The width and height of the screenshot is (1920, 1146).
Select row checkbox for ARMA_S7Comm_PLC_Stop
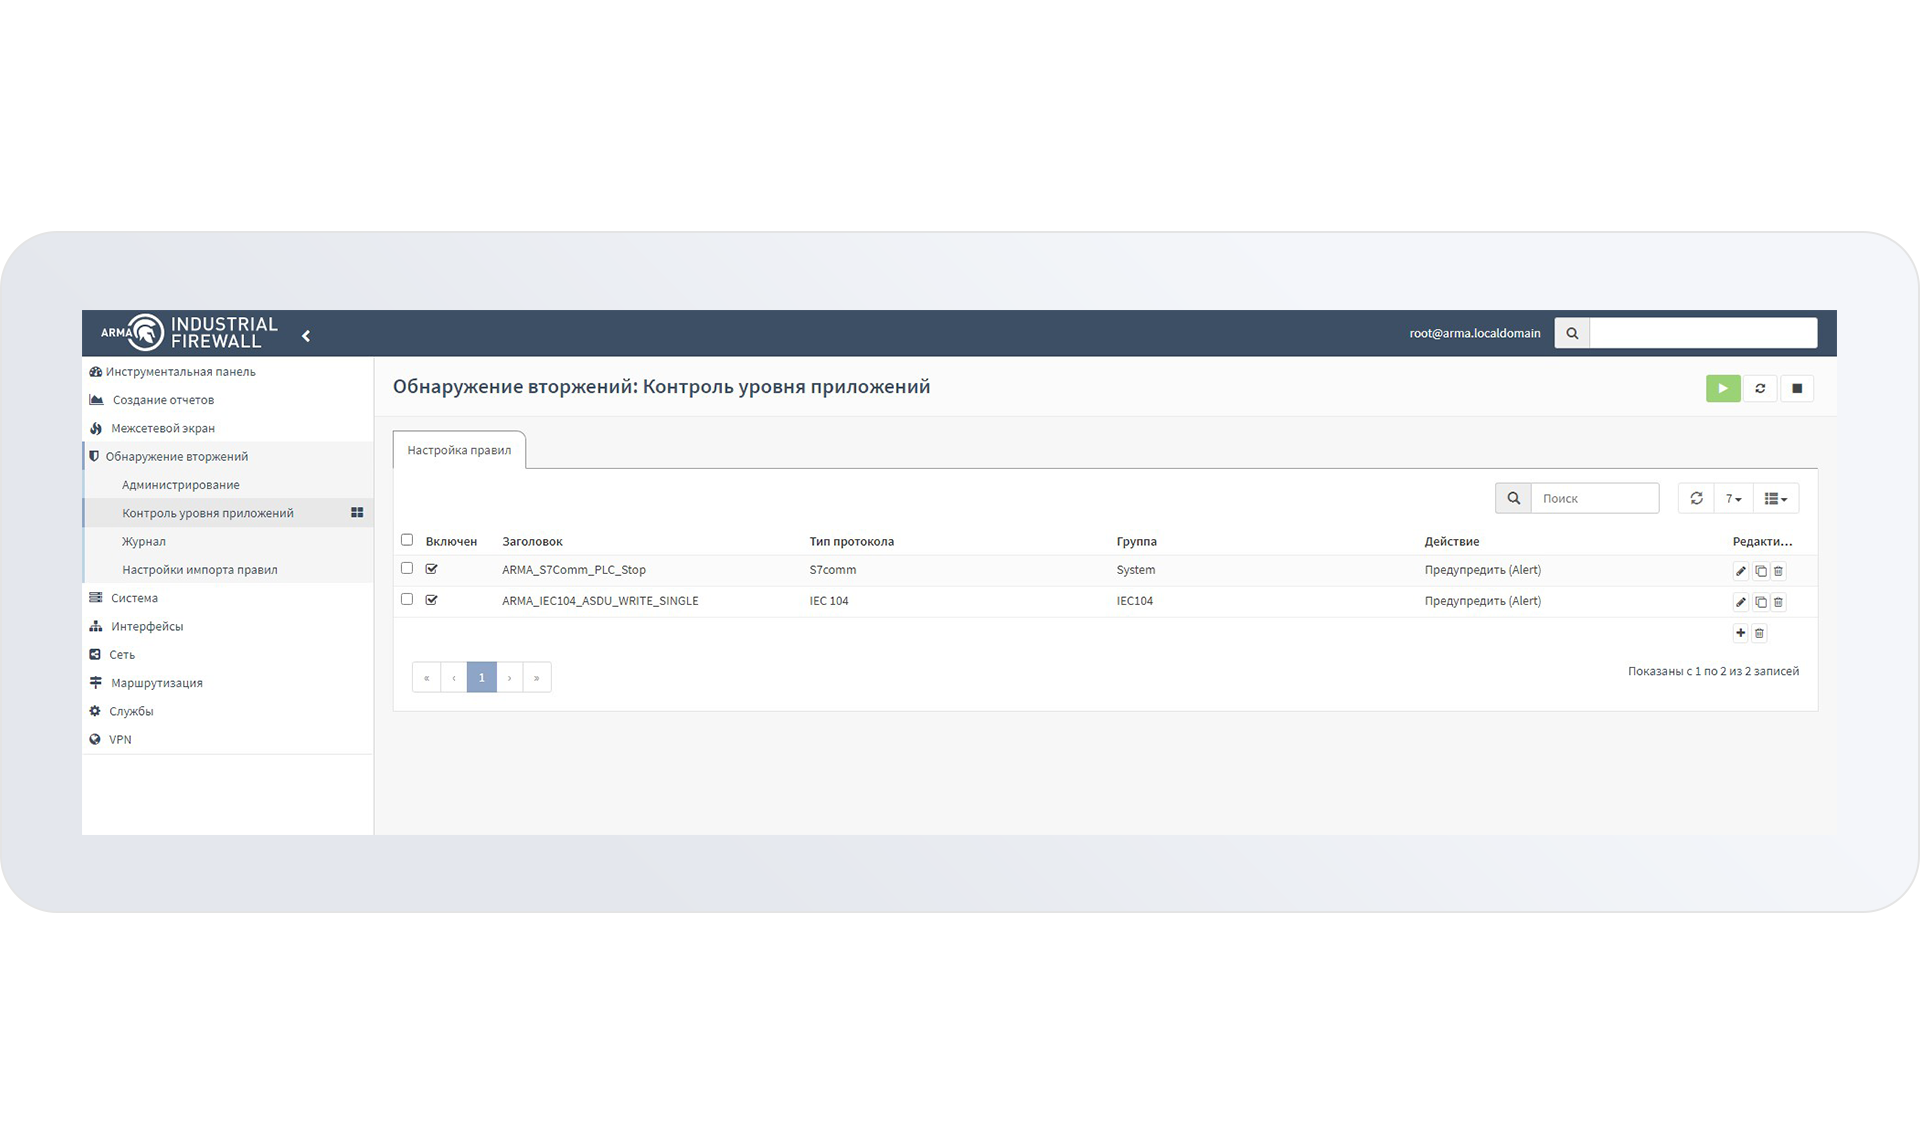coord(407,568)
